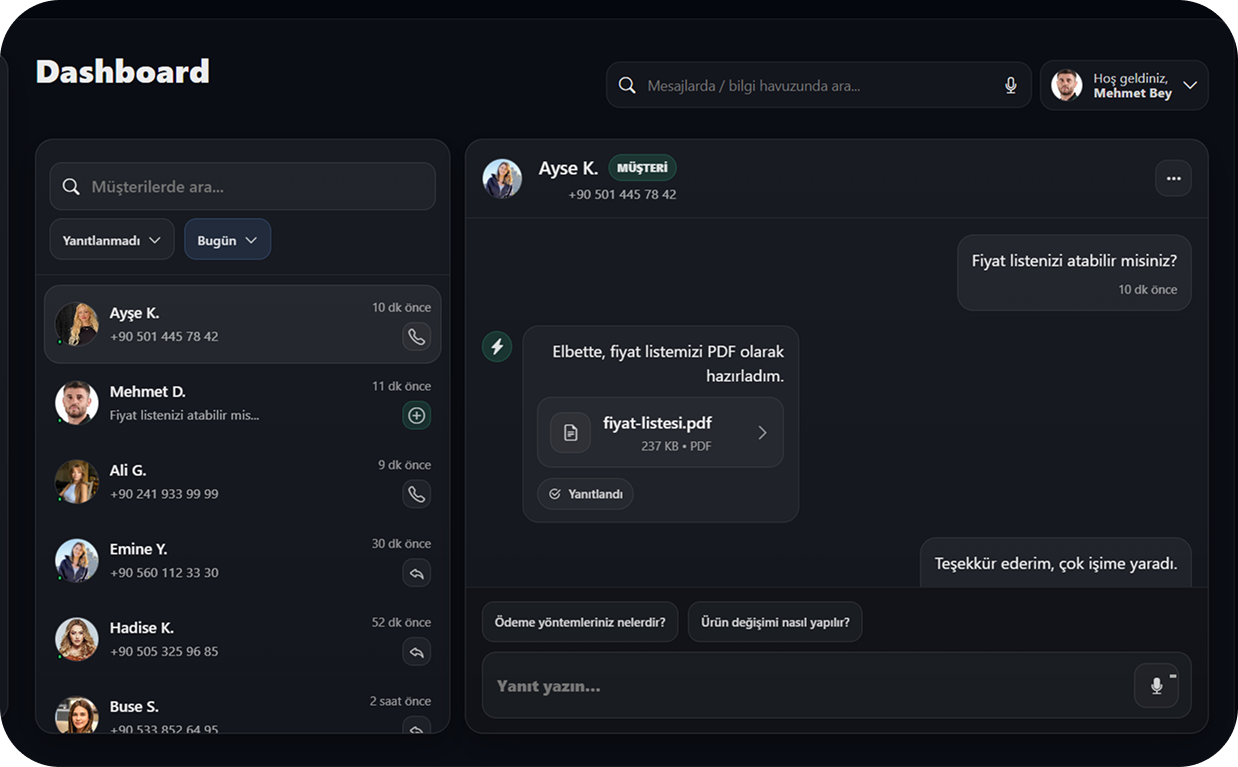Click the plus icon beside Mehmet D.
This screenshot has width=1238, height=767.
coord(417,416)
